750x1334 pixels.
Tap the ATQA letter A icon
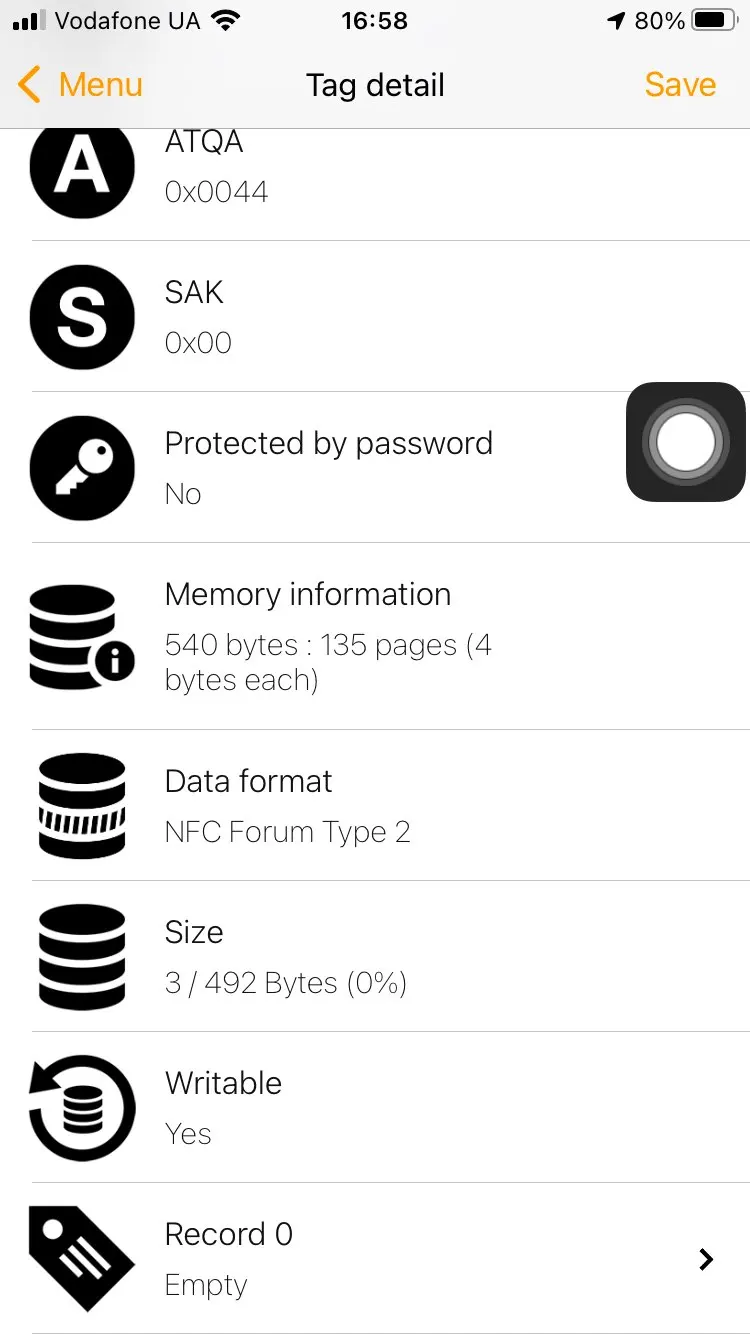82,167
